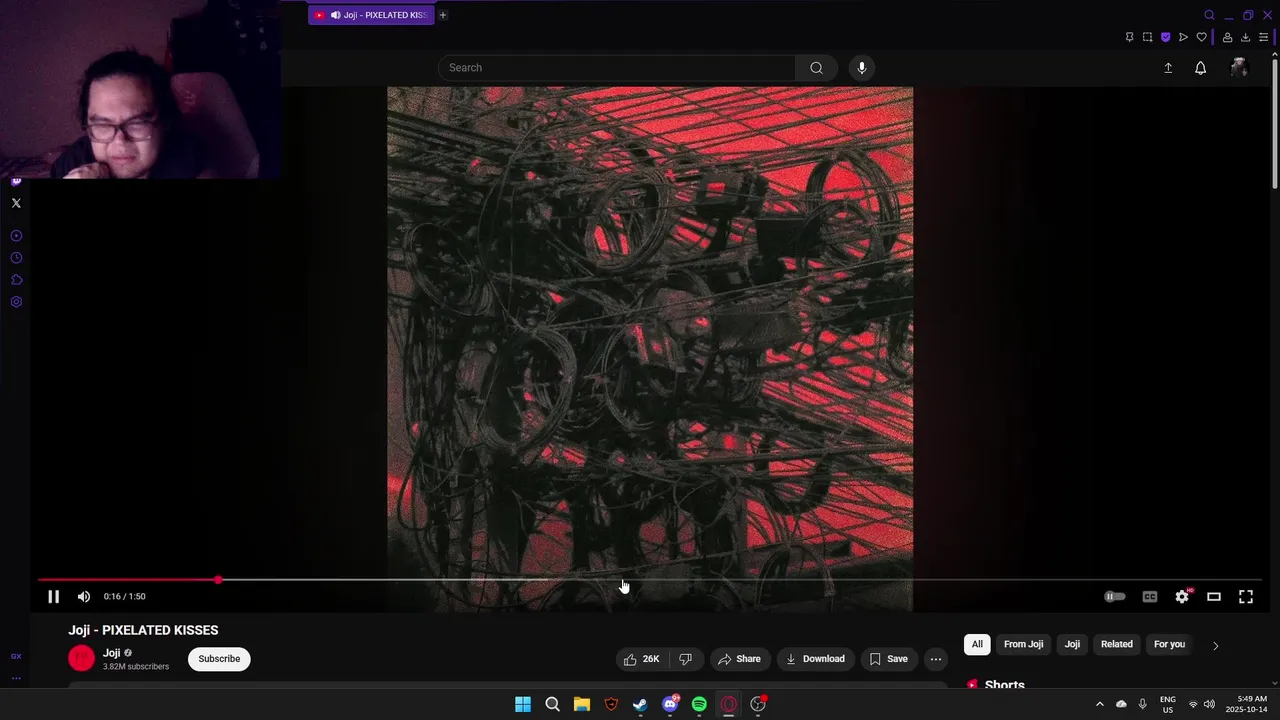
Task: Open a new browser tab
Action: tap(443, 15)
